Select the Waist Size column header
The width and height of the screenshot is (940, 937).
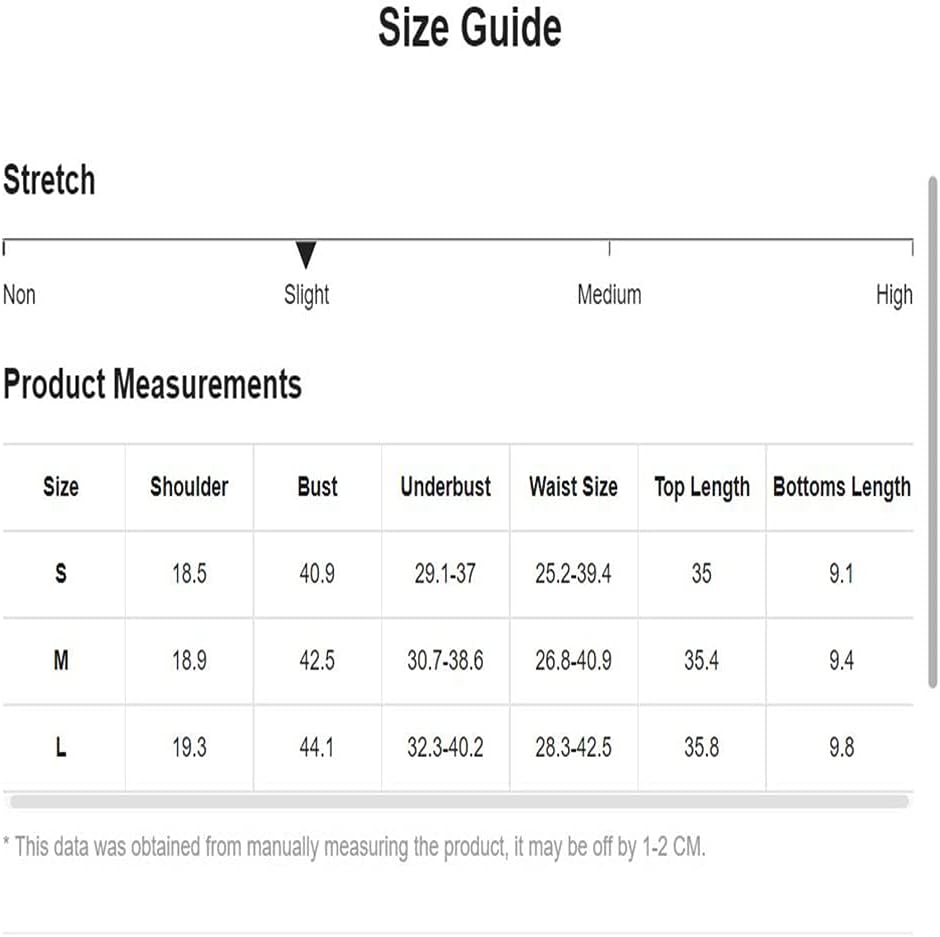(573, 487)
